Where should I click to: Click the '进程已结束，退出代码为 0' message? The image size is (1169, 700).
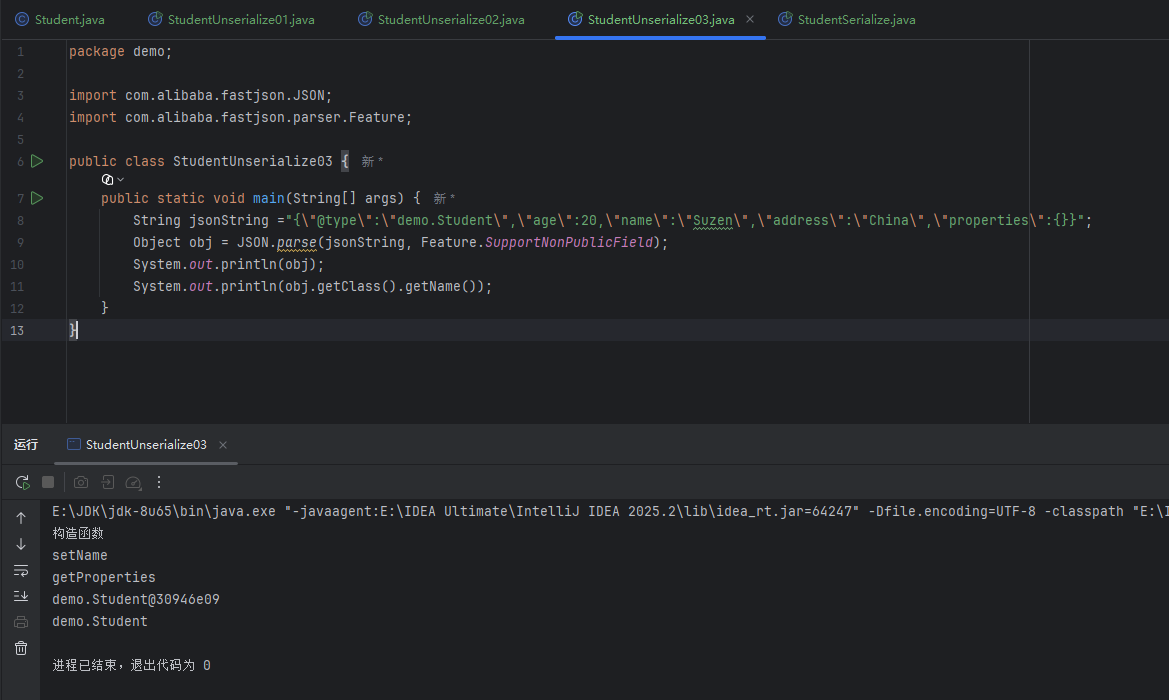tap(131, 665)
